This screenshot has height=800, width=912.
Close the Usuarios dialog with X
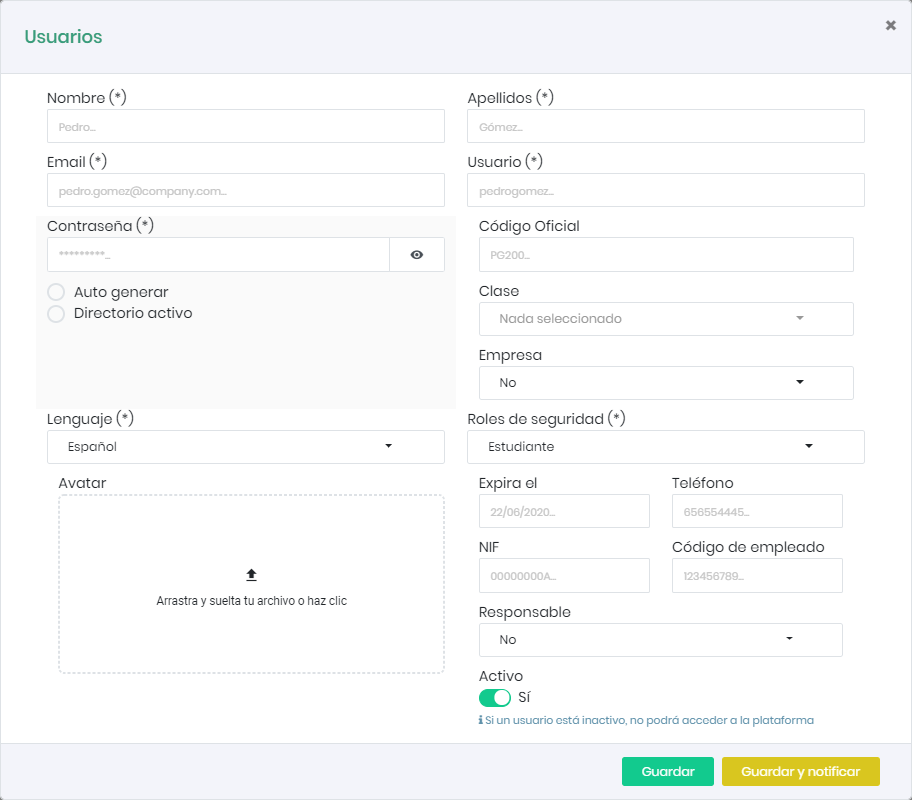point(890,26)
